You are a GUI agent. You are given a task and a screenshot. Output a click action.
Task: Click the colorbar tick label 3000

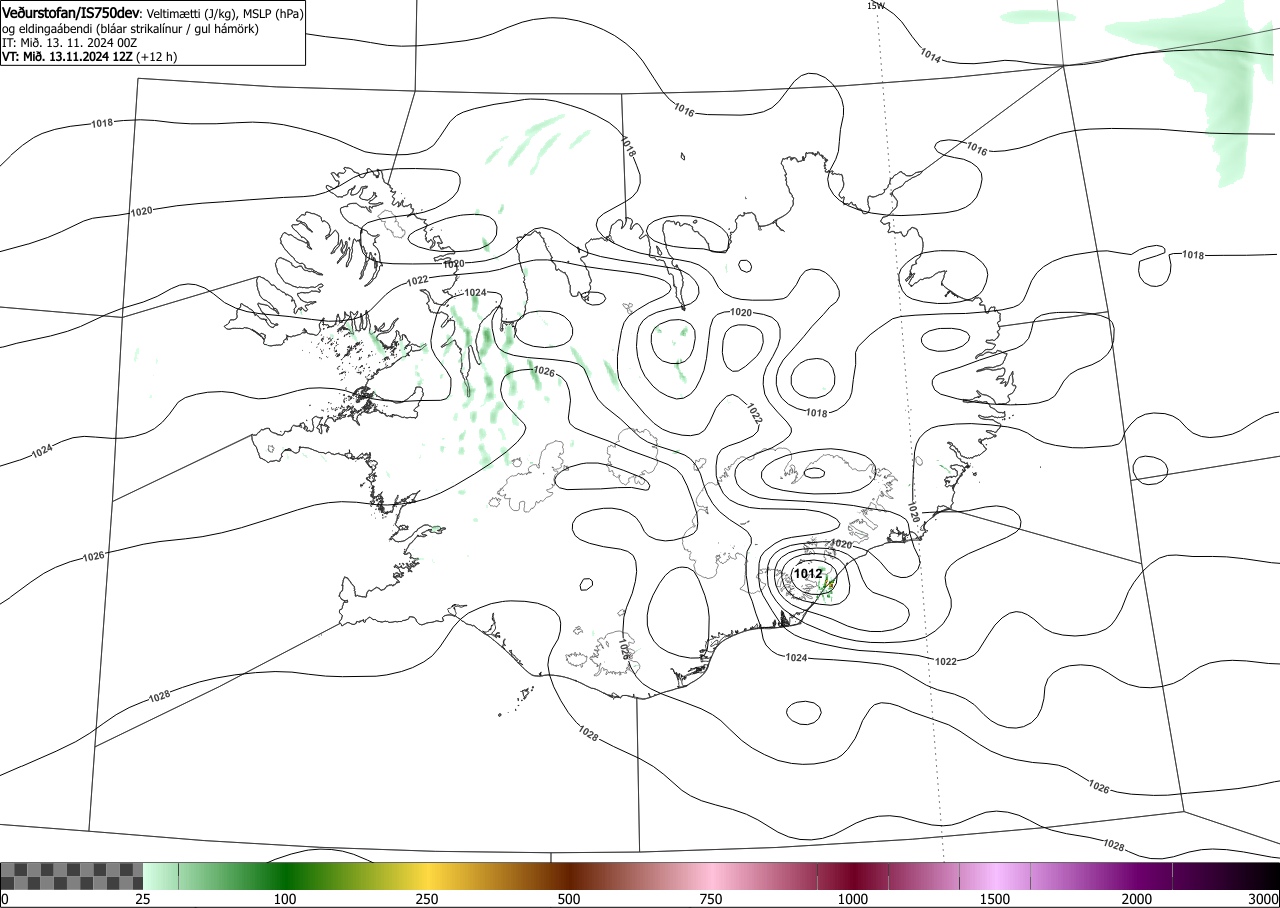tap(1264, 899)
